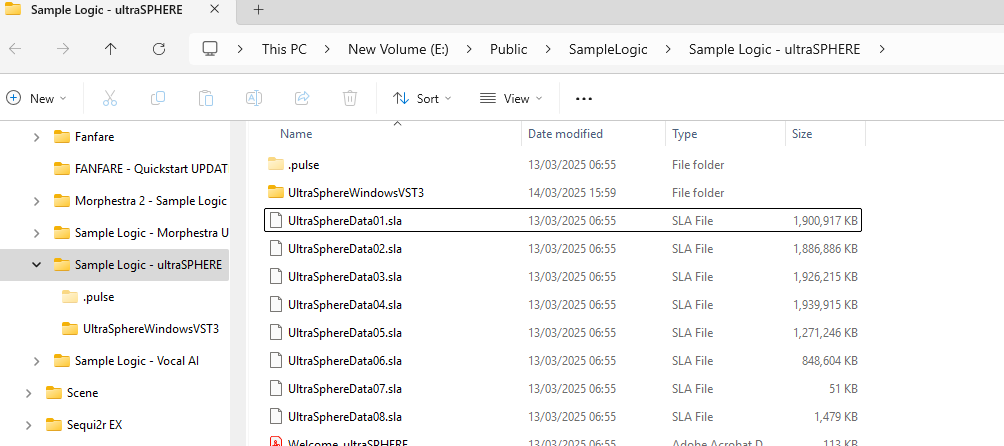Refresh the current folder view
Viewport: 1004px width, 446px height.
pos(159,49)
